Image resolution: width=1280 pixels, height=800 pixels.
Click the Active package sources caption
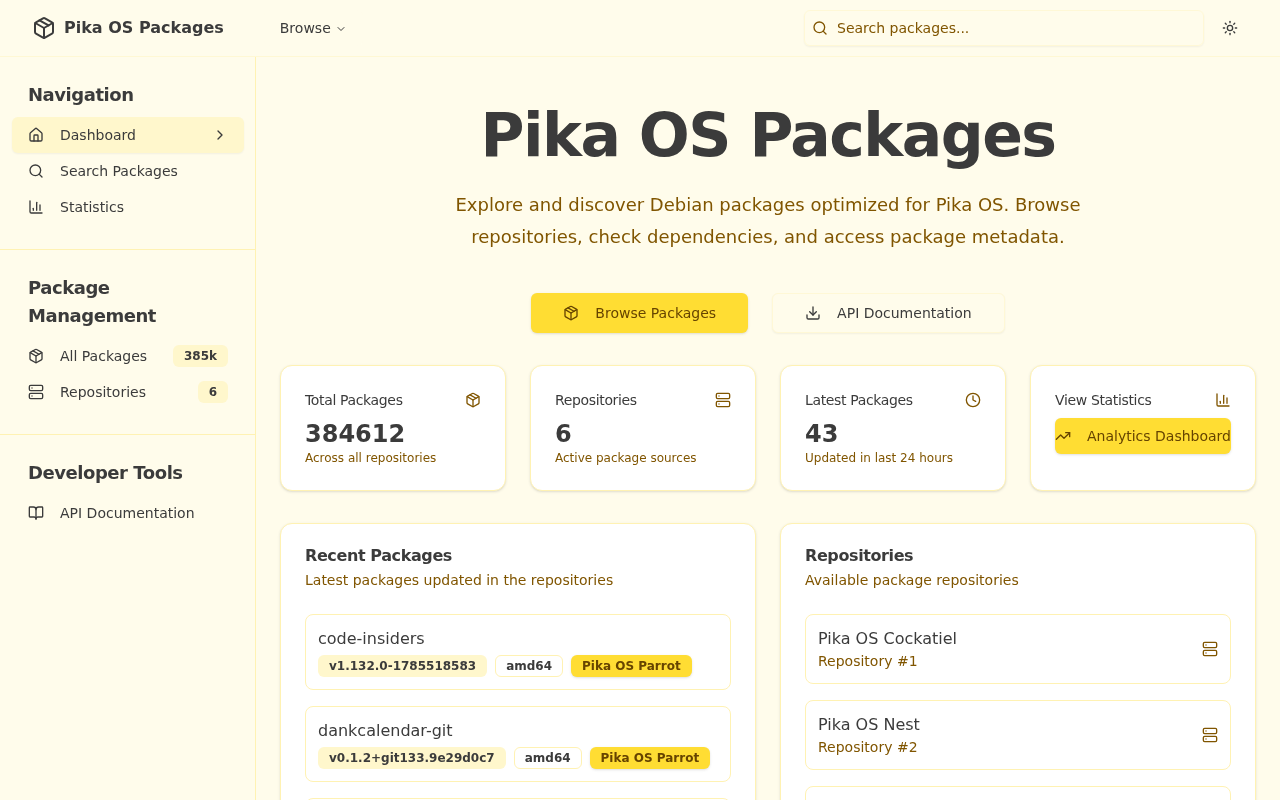[x=626, y=458]
